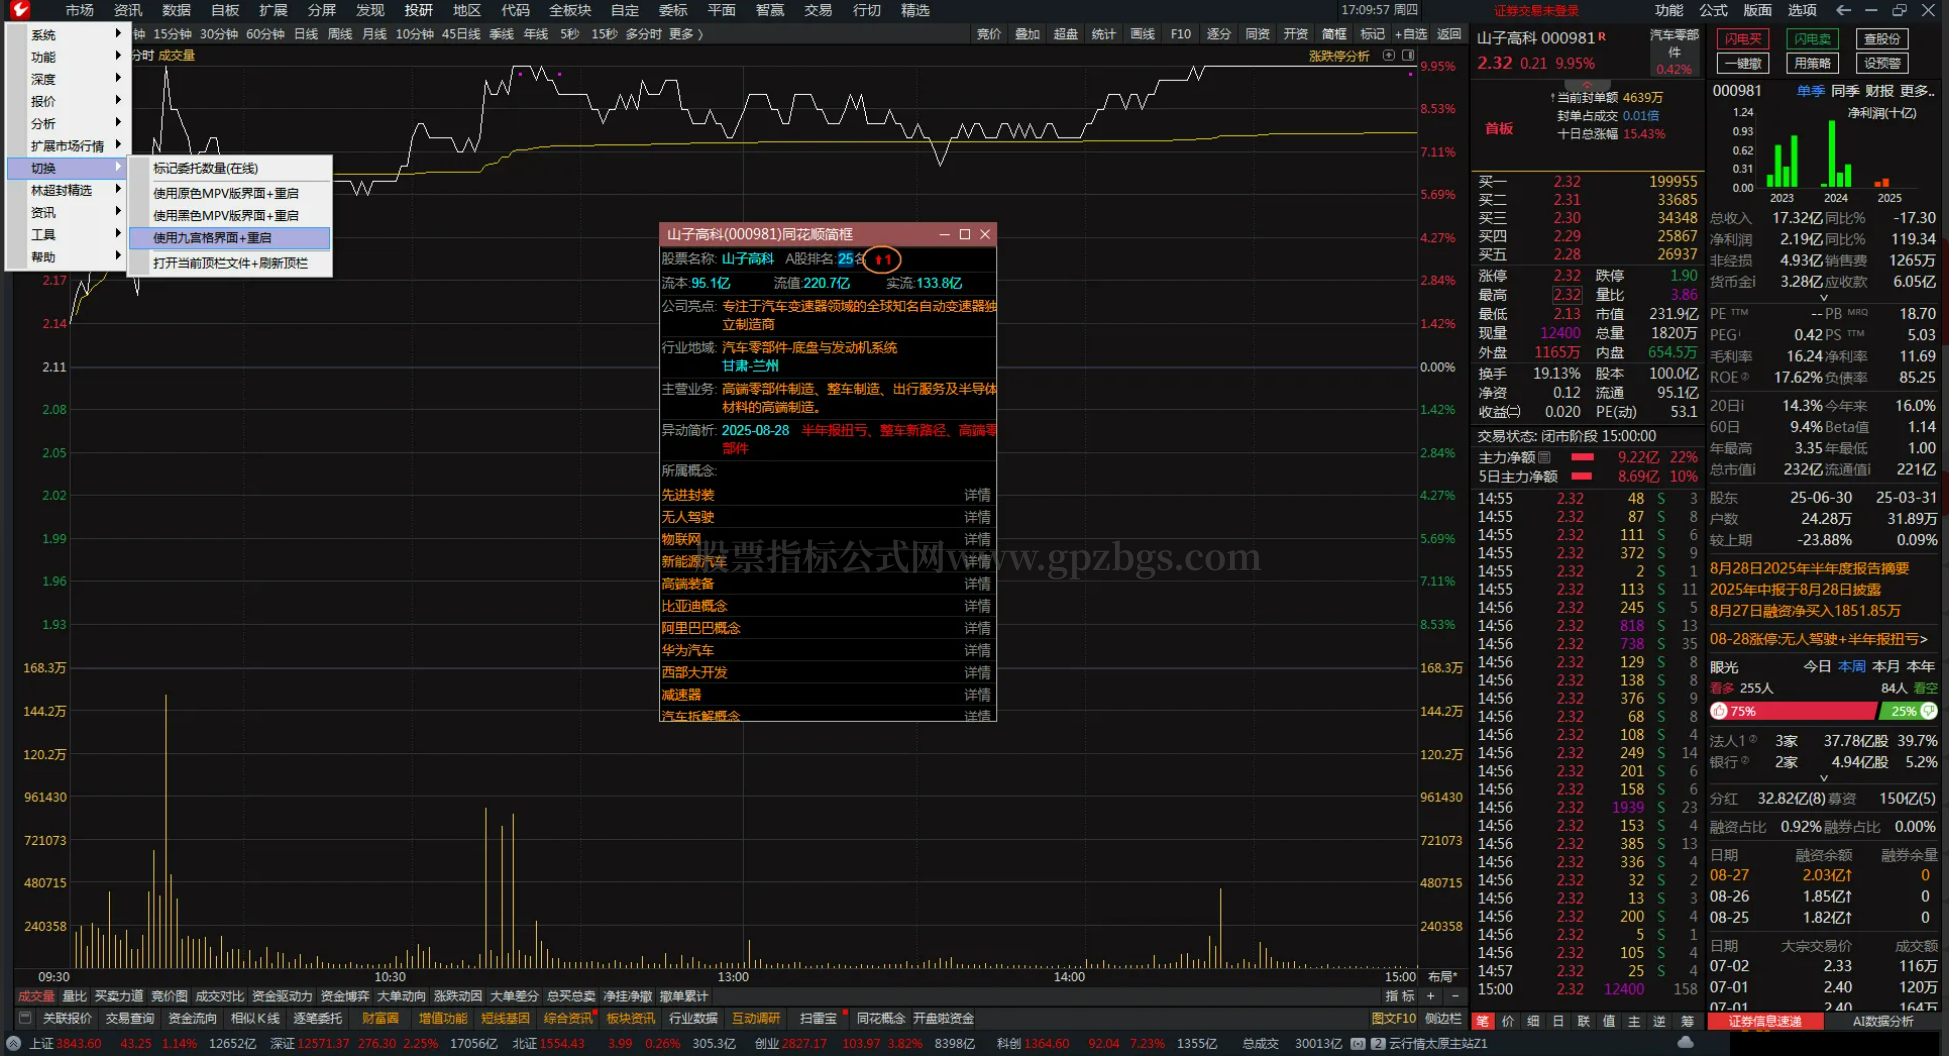Click the 证券信息速递 red banner
This screenshot has width=1949, height=1056.
[1765, 1021]
